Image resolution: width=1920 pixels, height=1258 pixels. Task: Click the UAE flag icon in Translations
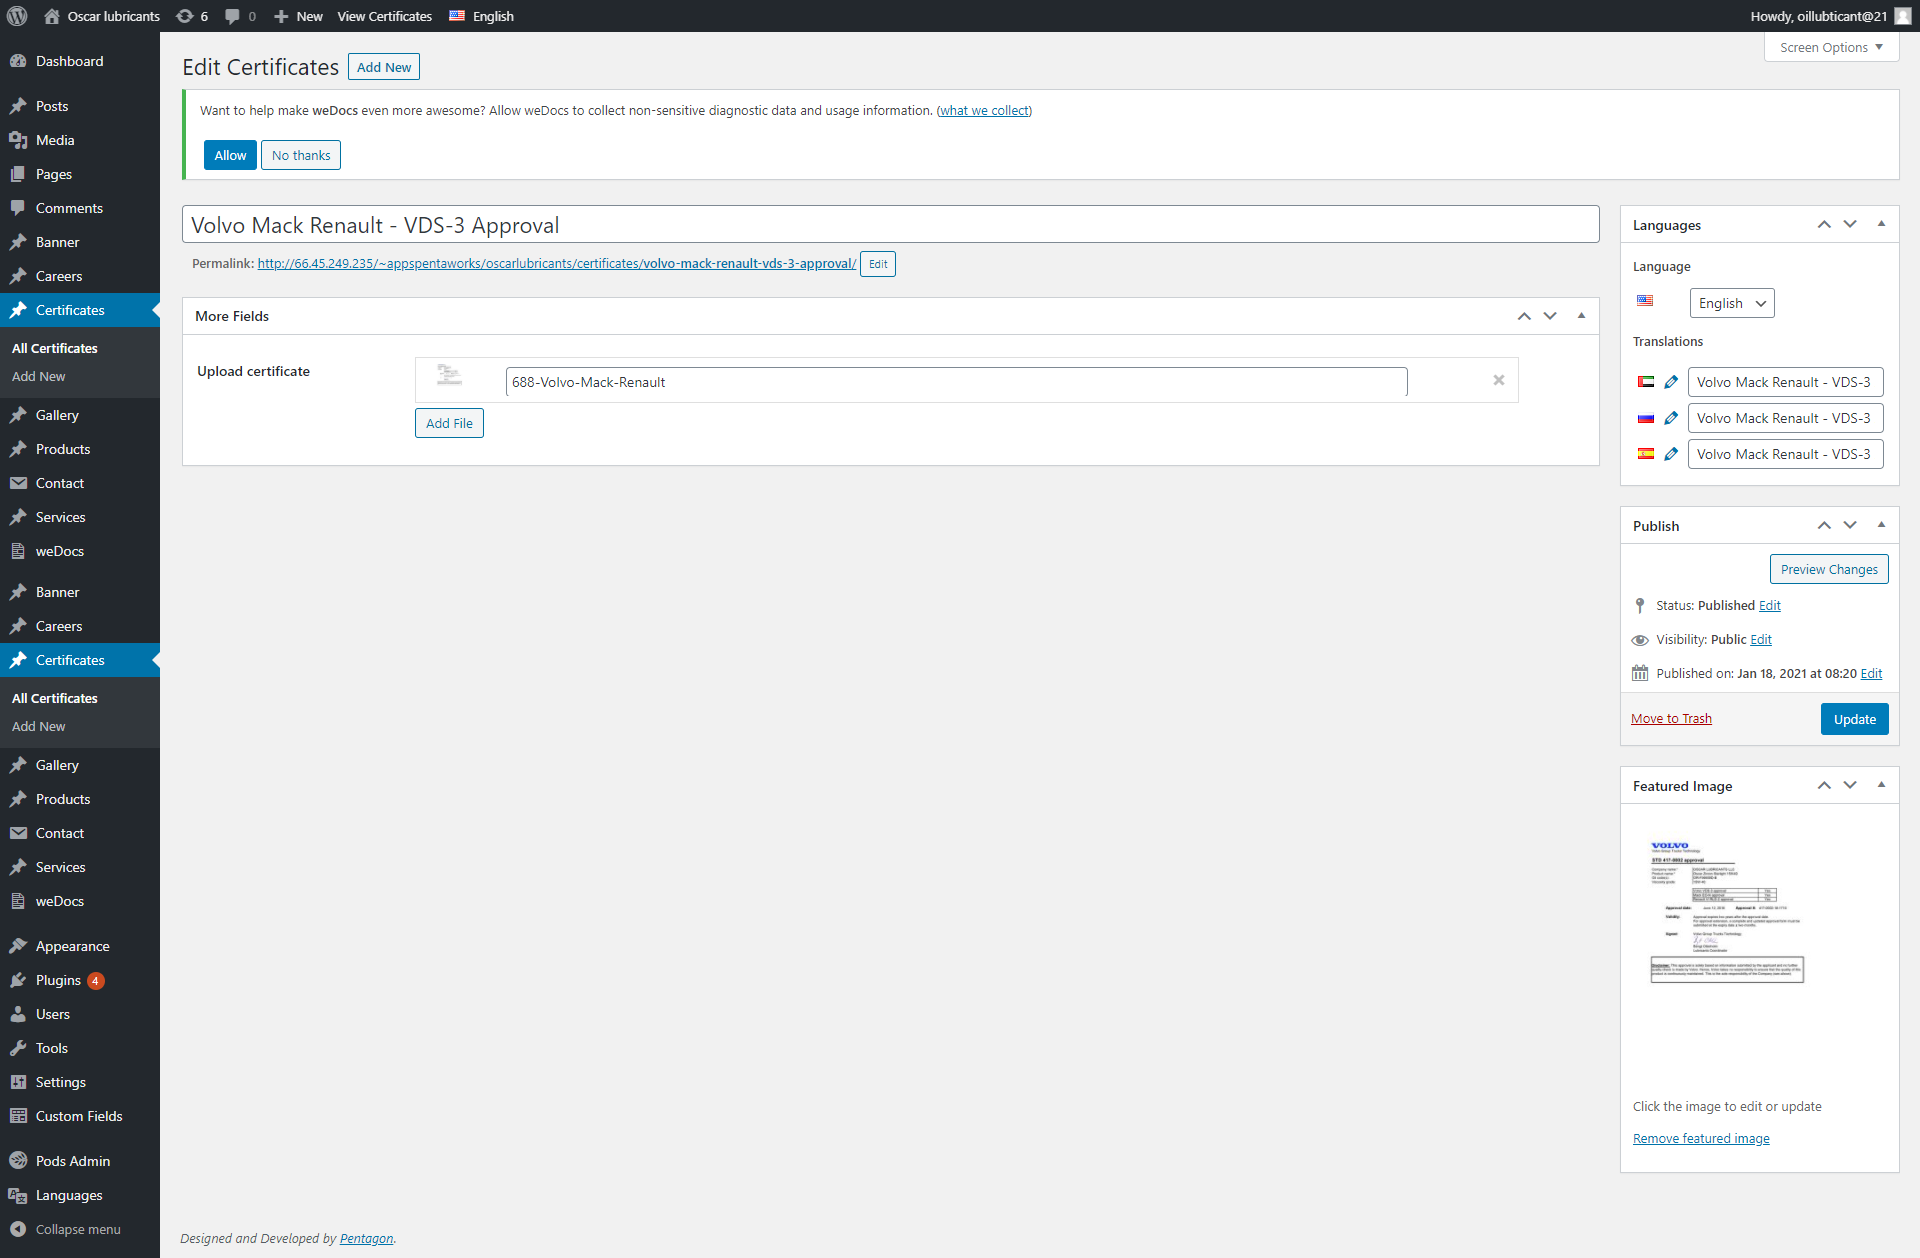tap(1645, 382)
